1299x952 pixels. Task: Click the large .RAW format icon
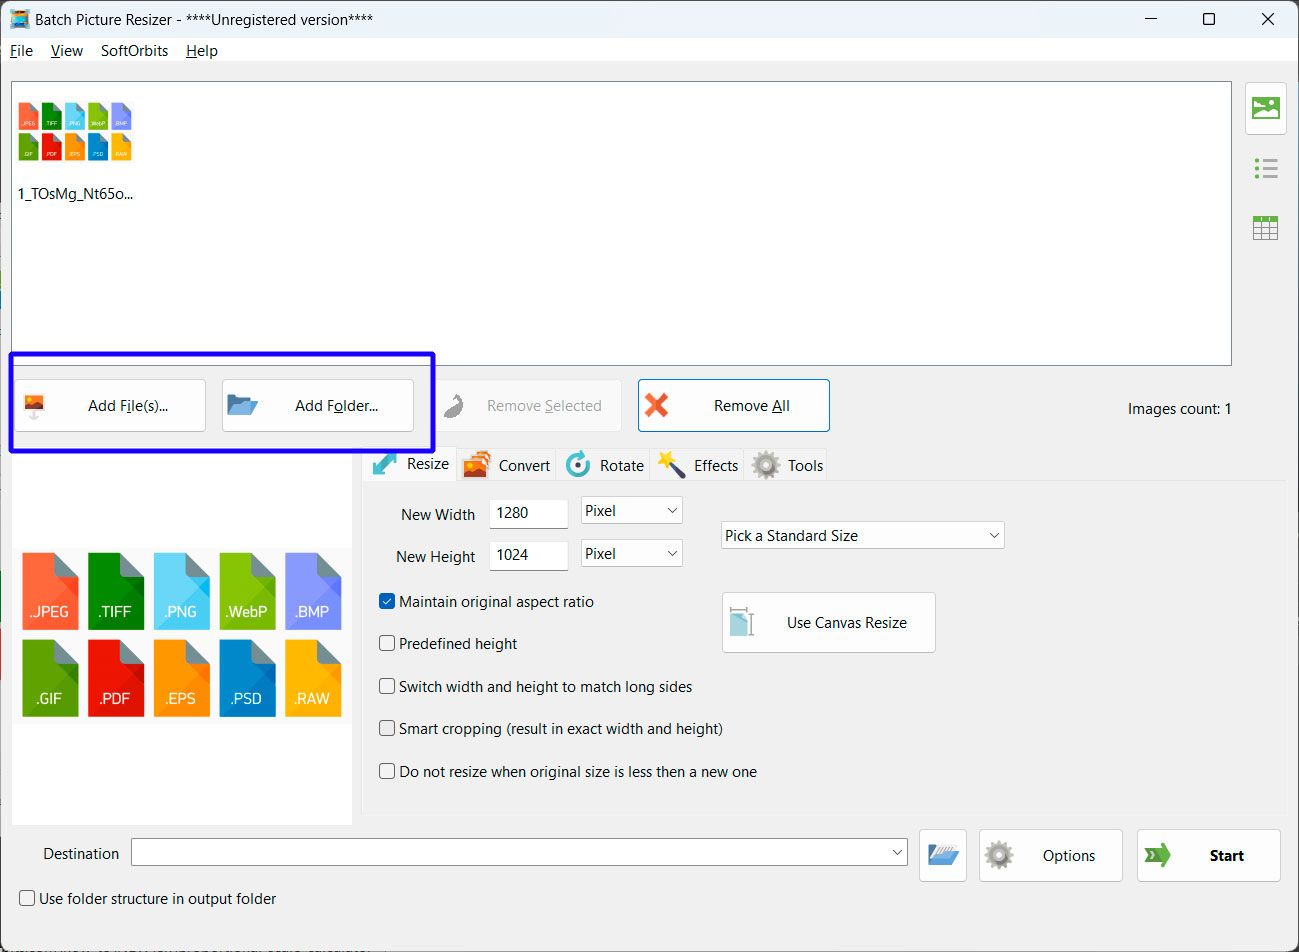313,678
